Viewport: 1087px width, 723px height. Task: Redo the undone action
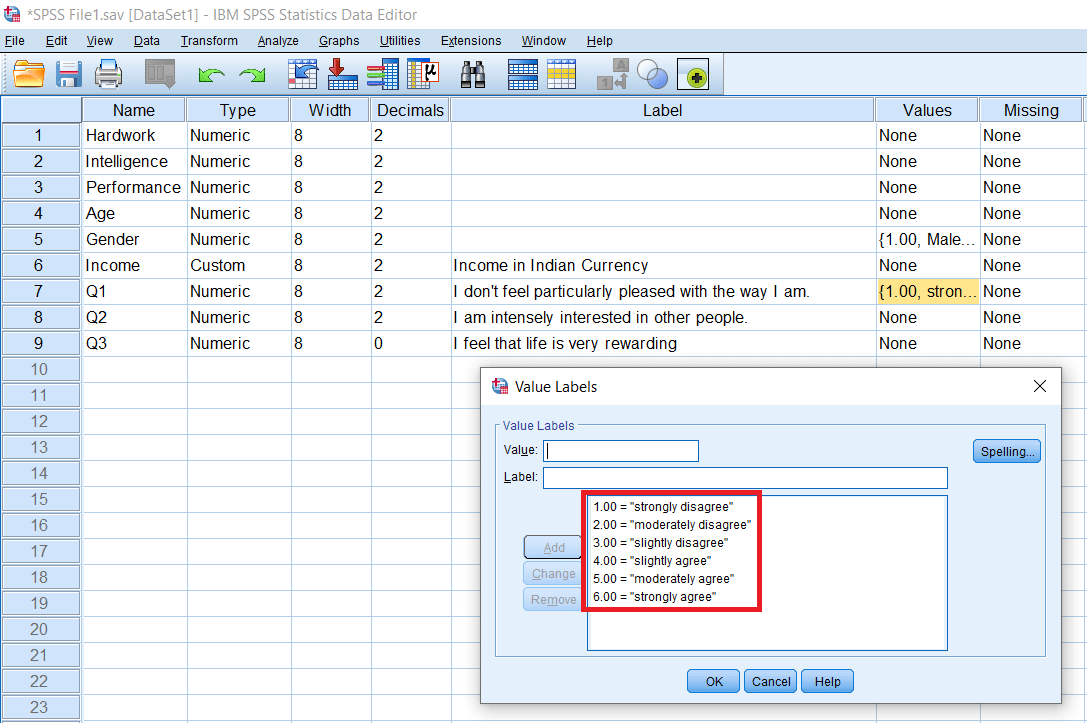250,74
